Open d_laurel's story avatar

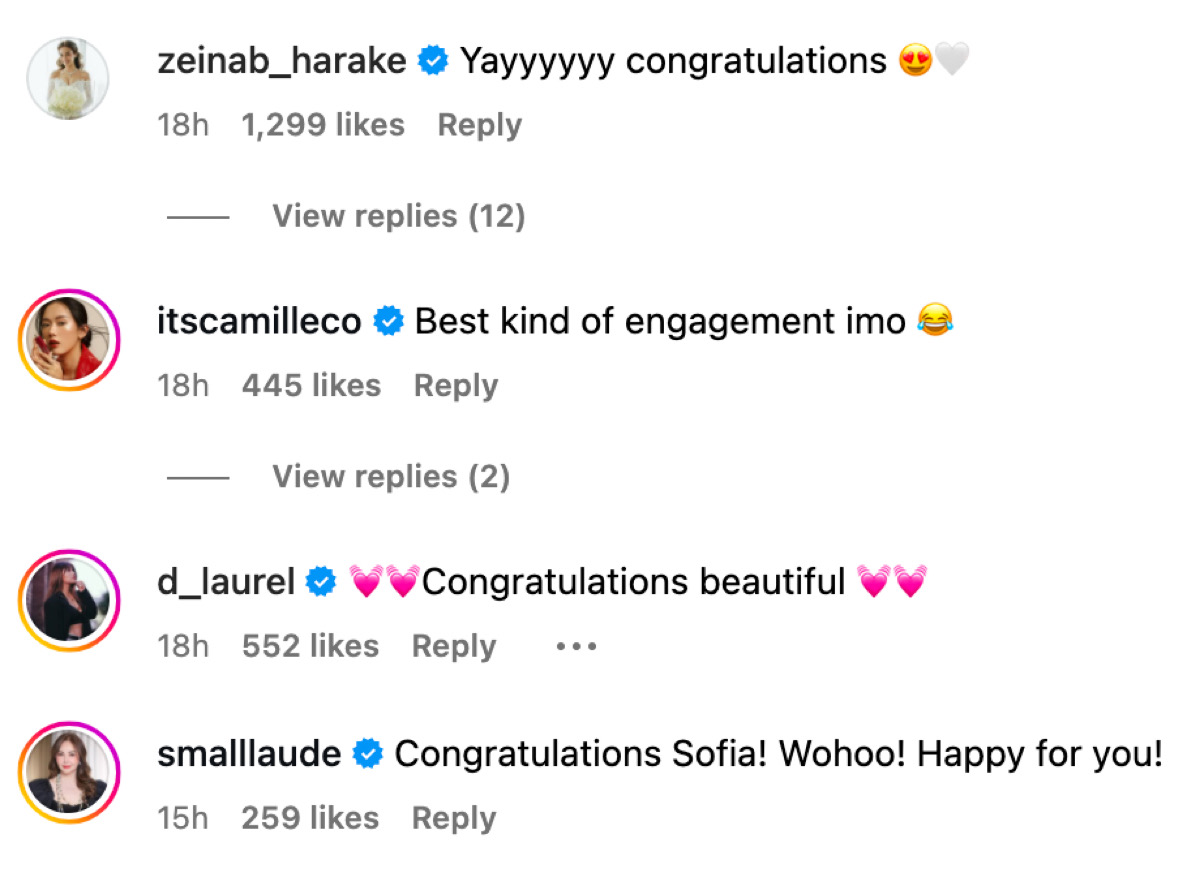(x=68, y=600)
